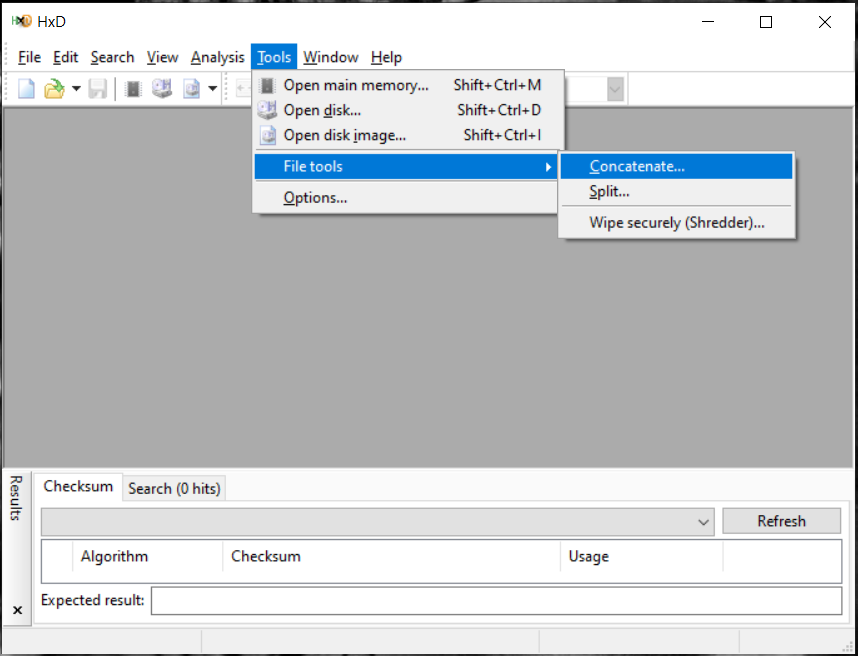Expand the Open file recent dropdown arrow
The width and height of the screenshot is (858, 656).
pyautogui.click(x=76, y=88)
